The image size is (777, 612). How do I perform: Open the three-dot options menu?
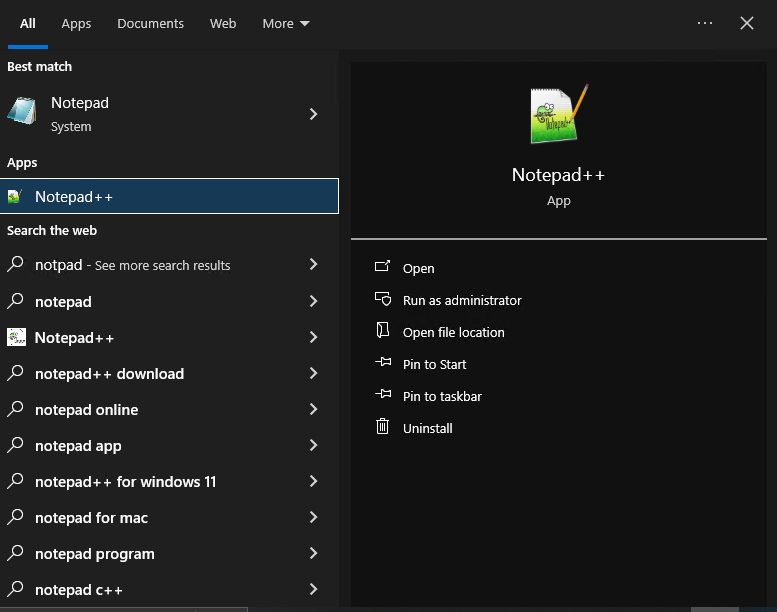704,23
